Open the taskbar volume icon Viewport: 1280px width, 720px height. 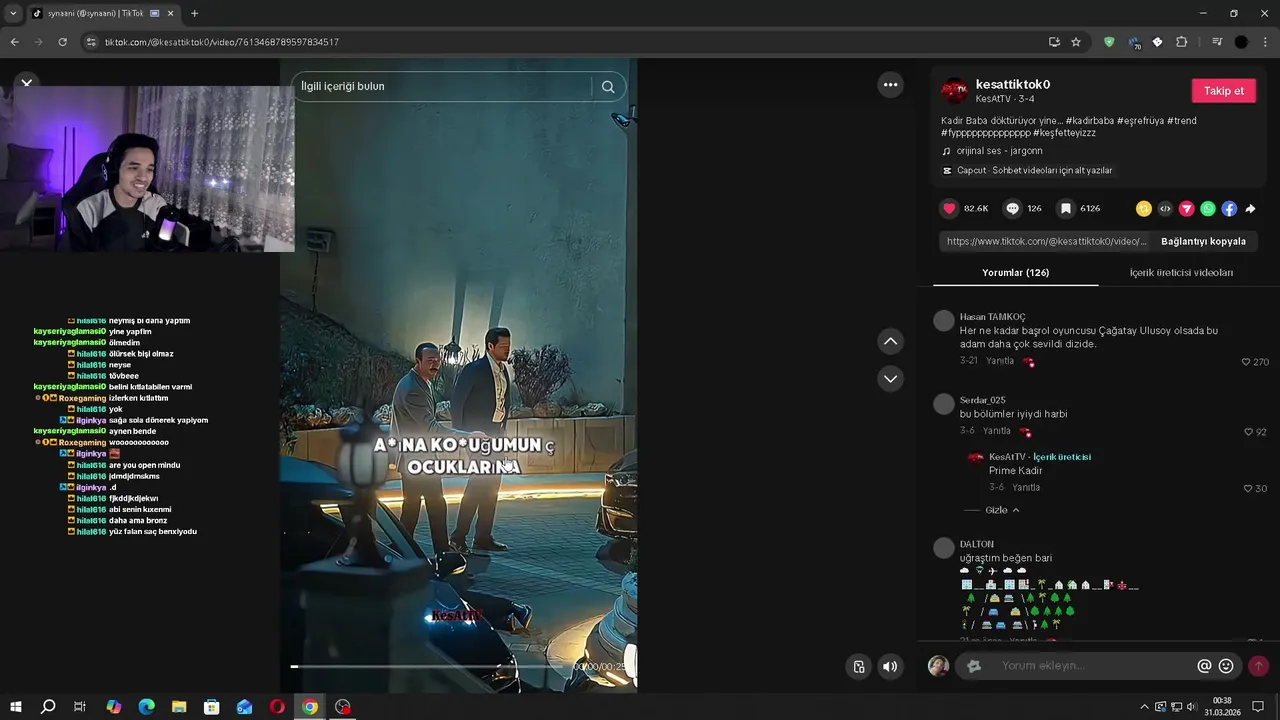(x=1191, y=707)
